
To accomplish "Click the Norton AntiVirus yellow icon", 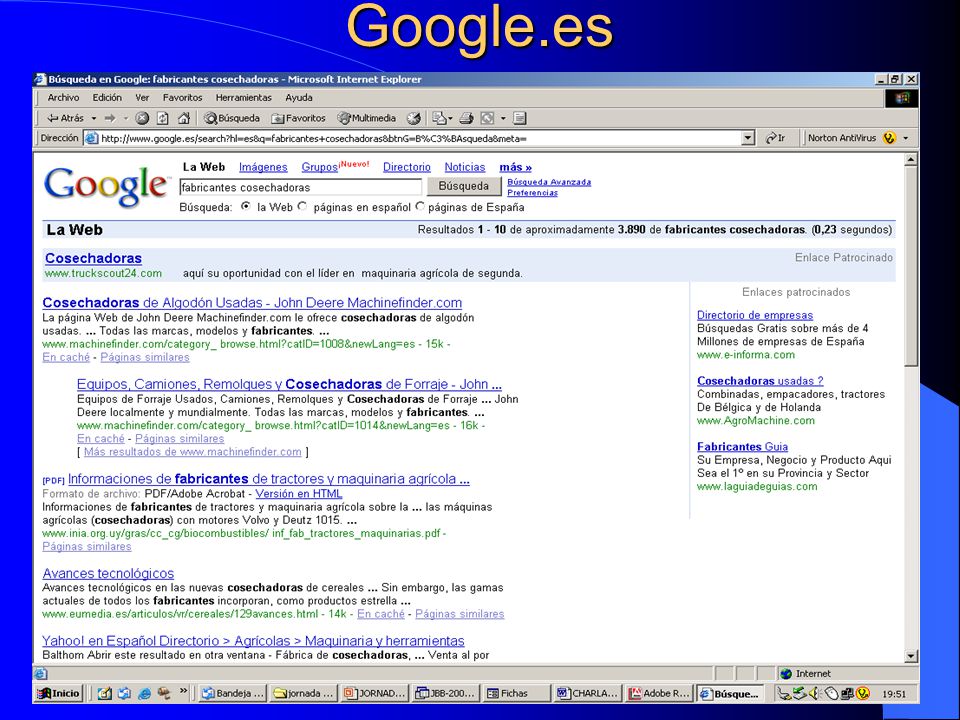I will pyautogui.click(x=890, y=138).
